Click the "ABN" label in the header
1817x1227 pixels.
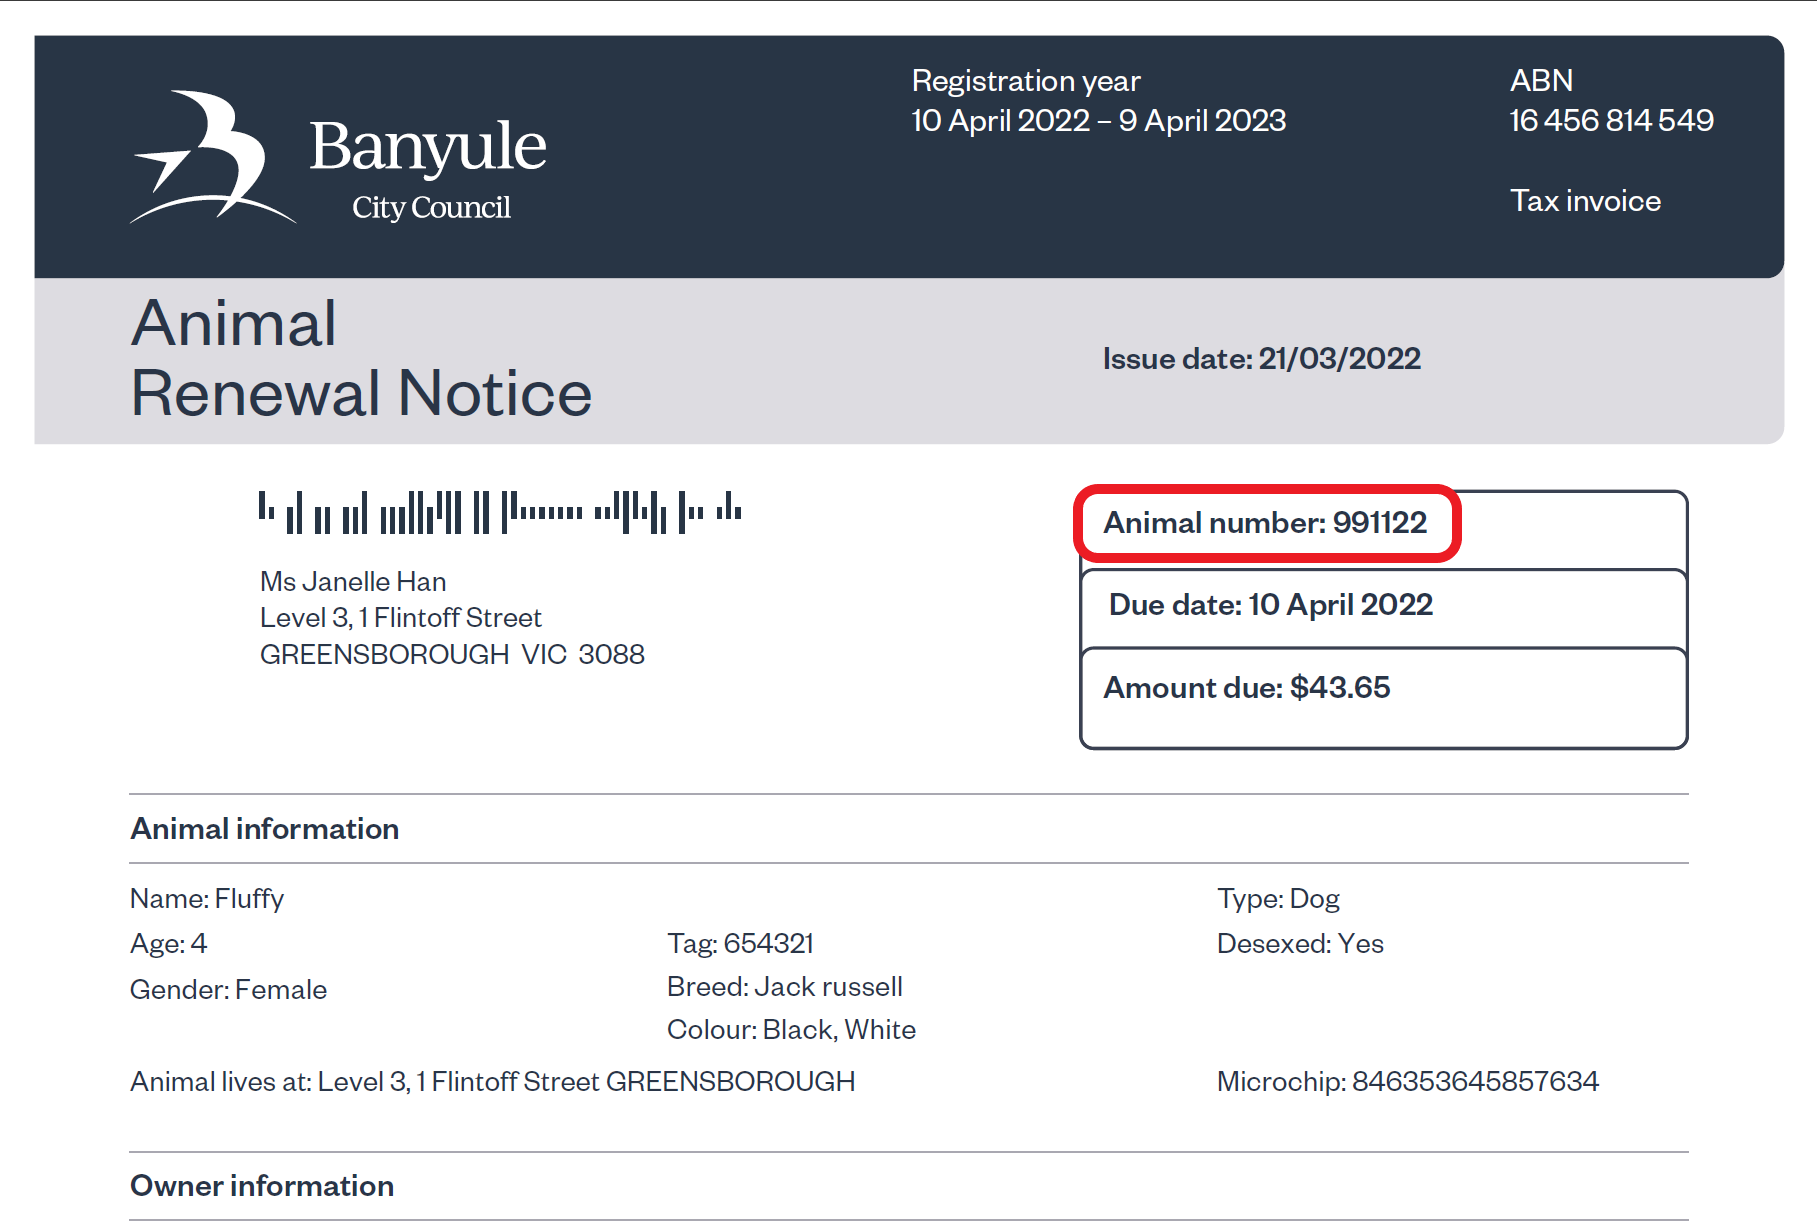1541,80
